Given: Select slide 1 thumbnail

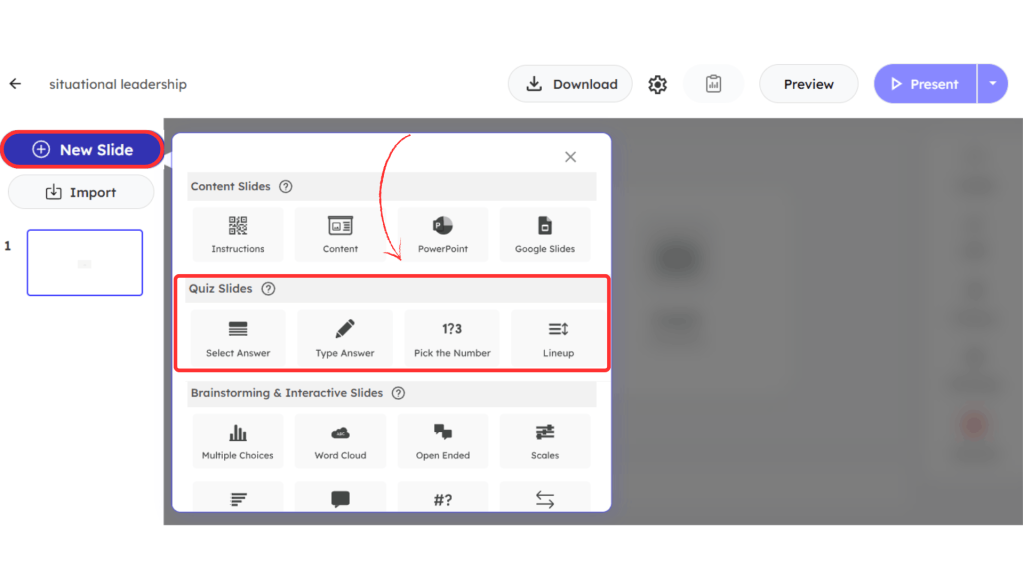Looking at the screenshot, I should (85, 263).
